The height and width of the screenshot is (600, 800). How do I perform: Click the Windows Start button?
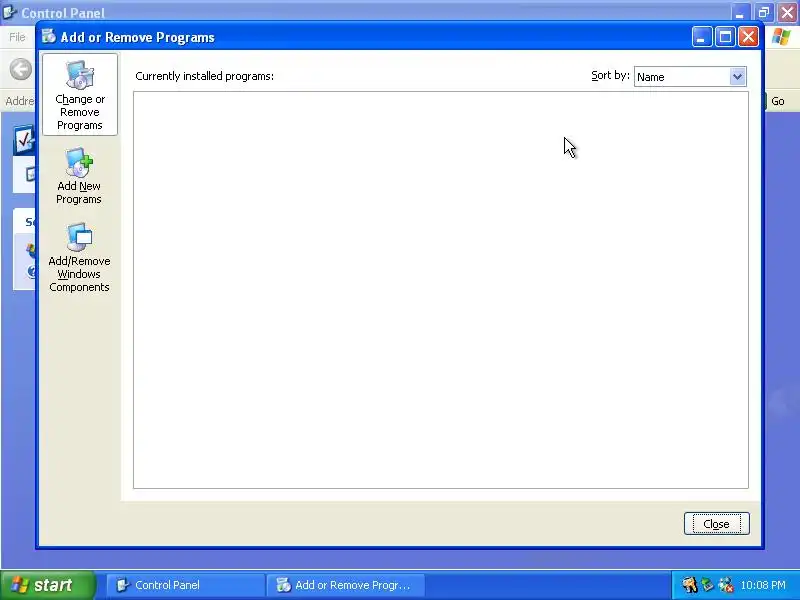coord(48,585)
